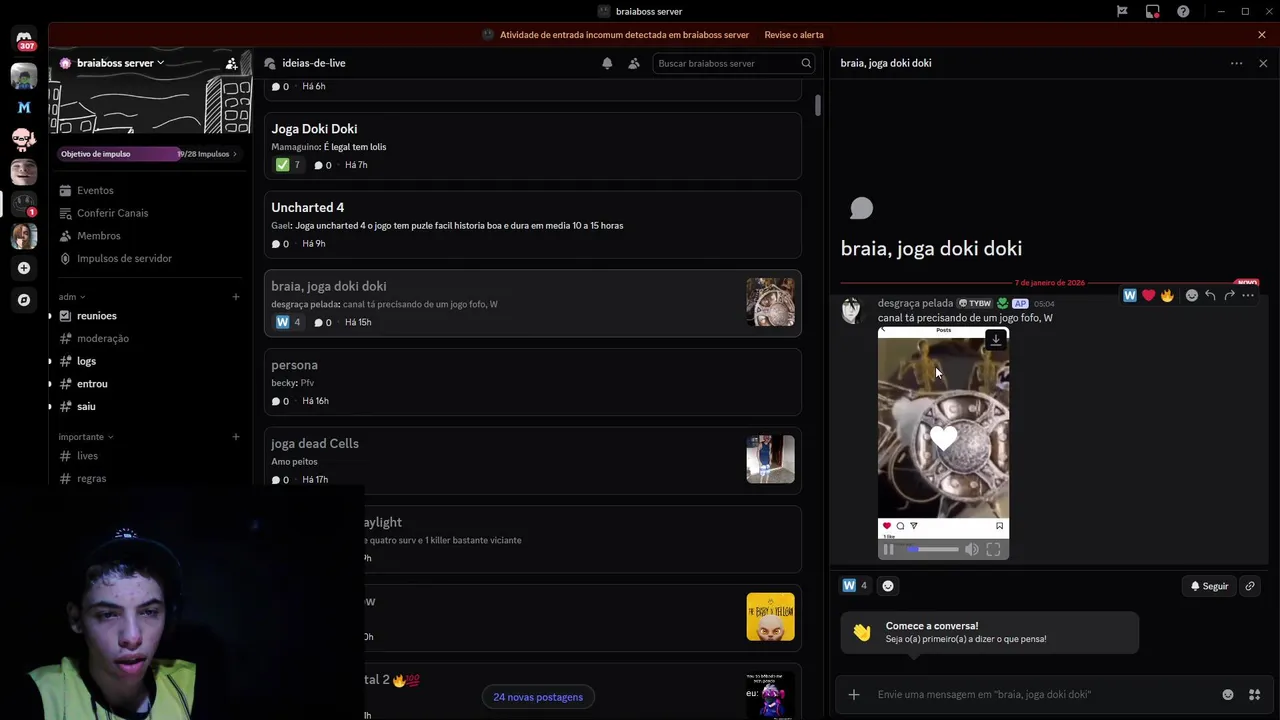Open attachment plus button in message box
The image size is (1280, 720).
[854, 694]
